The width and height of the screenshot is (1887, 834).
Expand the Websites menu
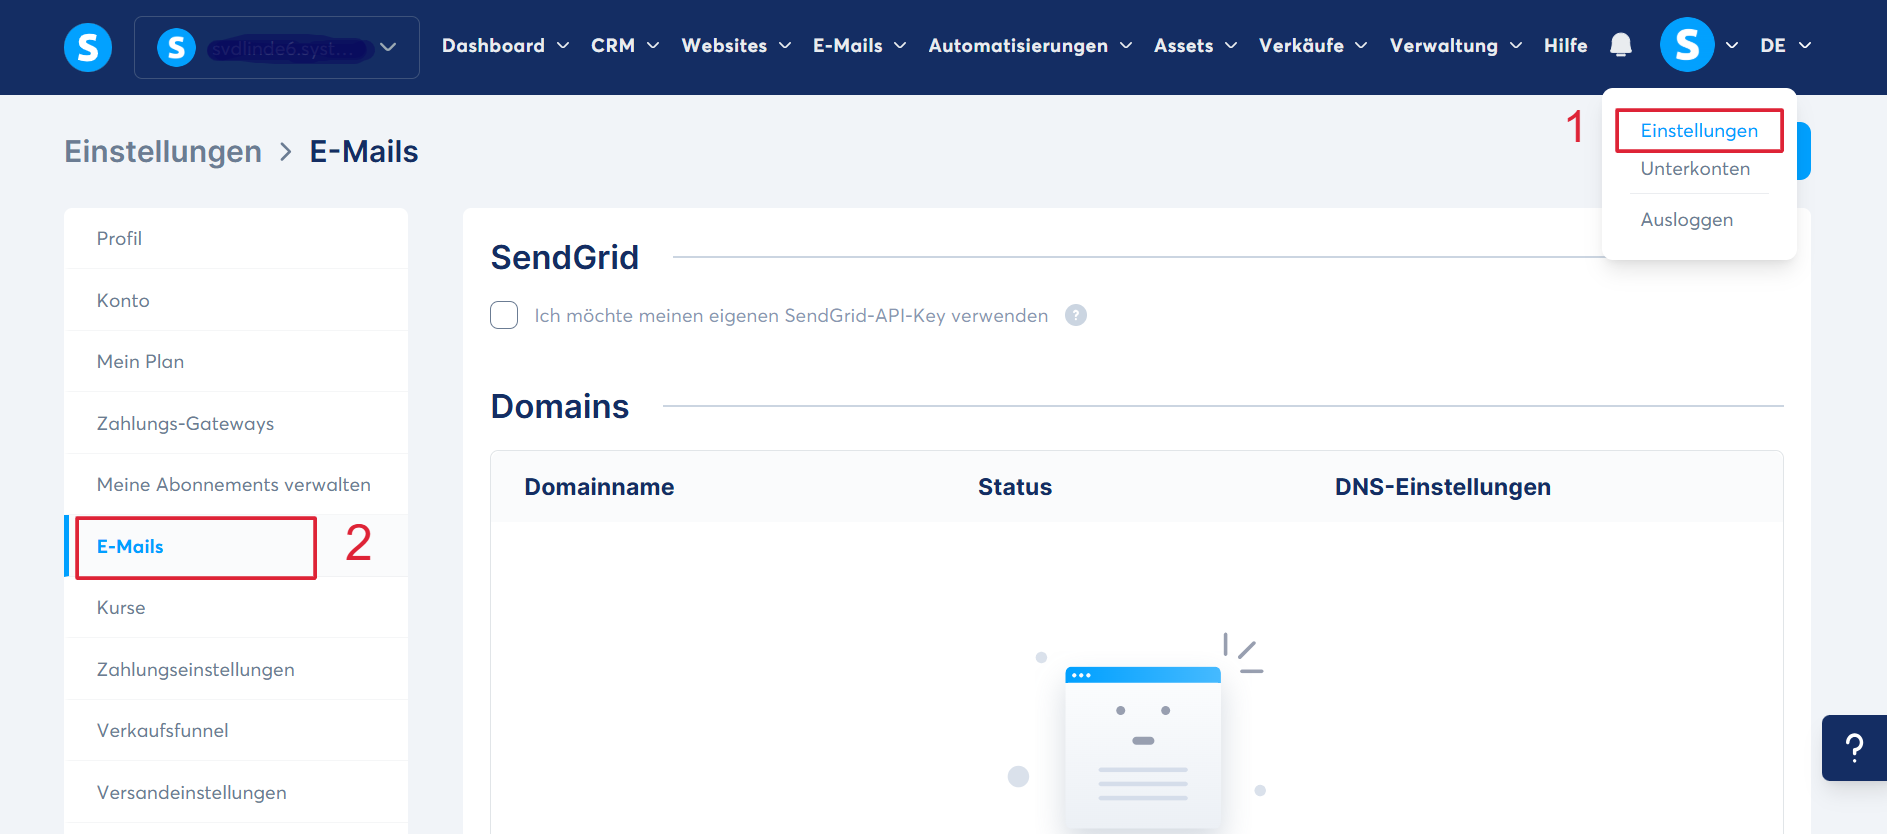tap(736, 46)
